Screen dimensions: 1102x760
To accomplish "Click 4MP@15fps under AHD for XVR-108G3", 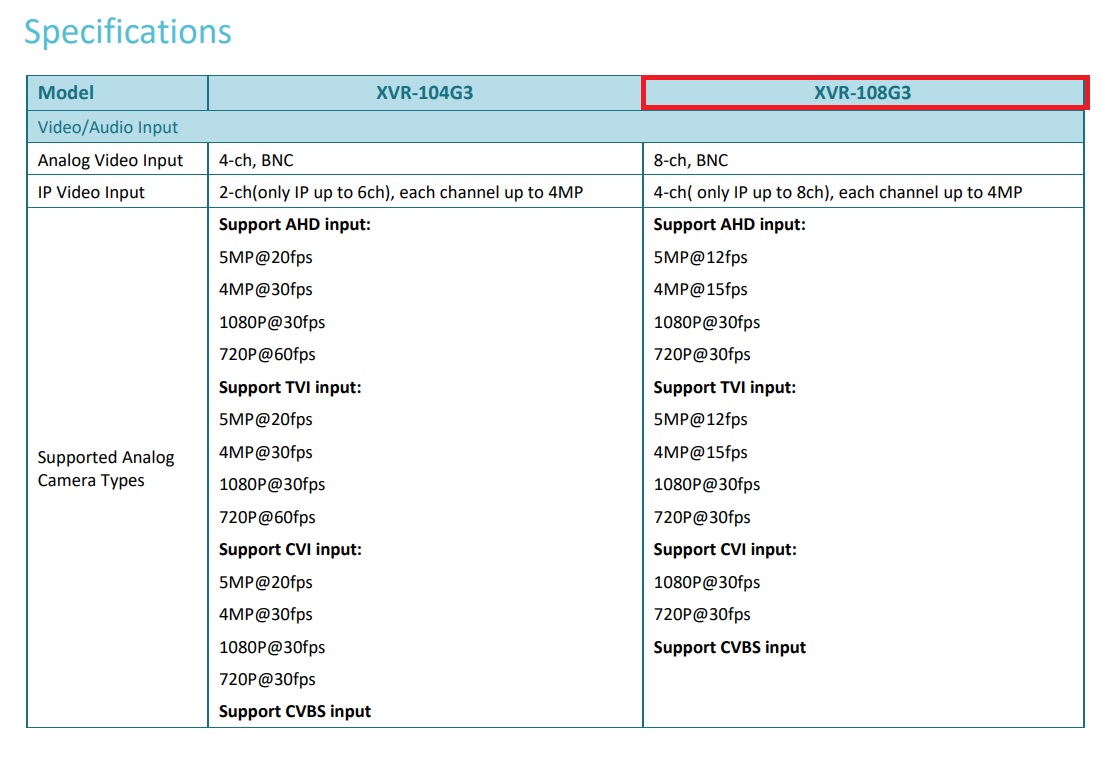I will coord(700,289).
